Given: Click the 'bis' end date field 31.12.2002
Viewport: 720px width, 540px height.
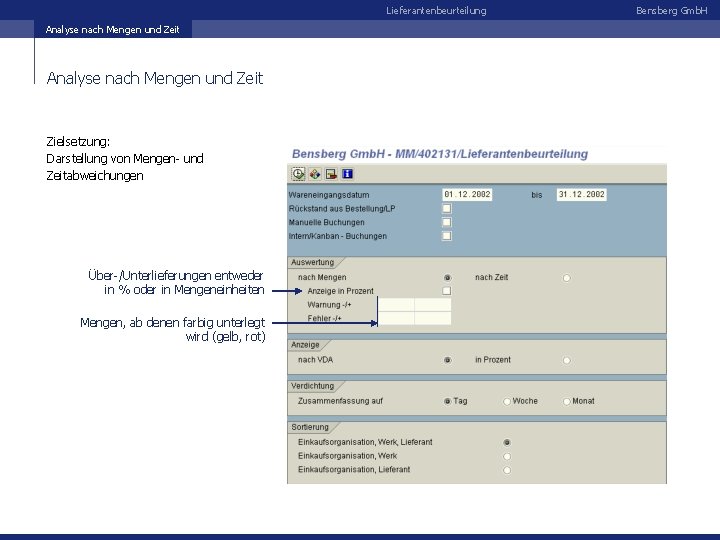Looking at the screenshot, I should click(581, 195).
